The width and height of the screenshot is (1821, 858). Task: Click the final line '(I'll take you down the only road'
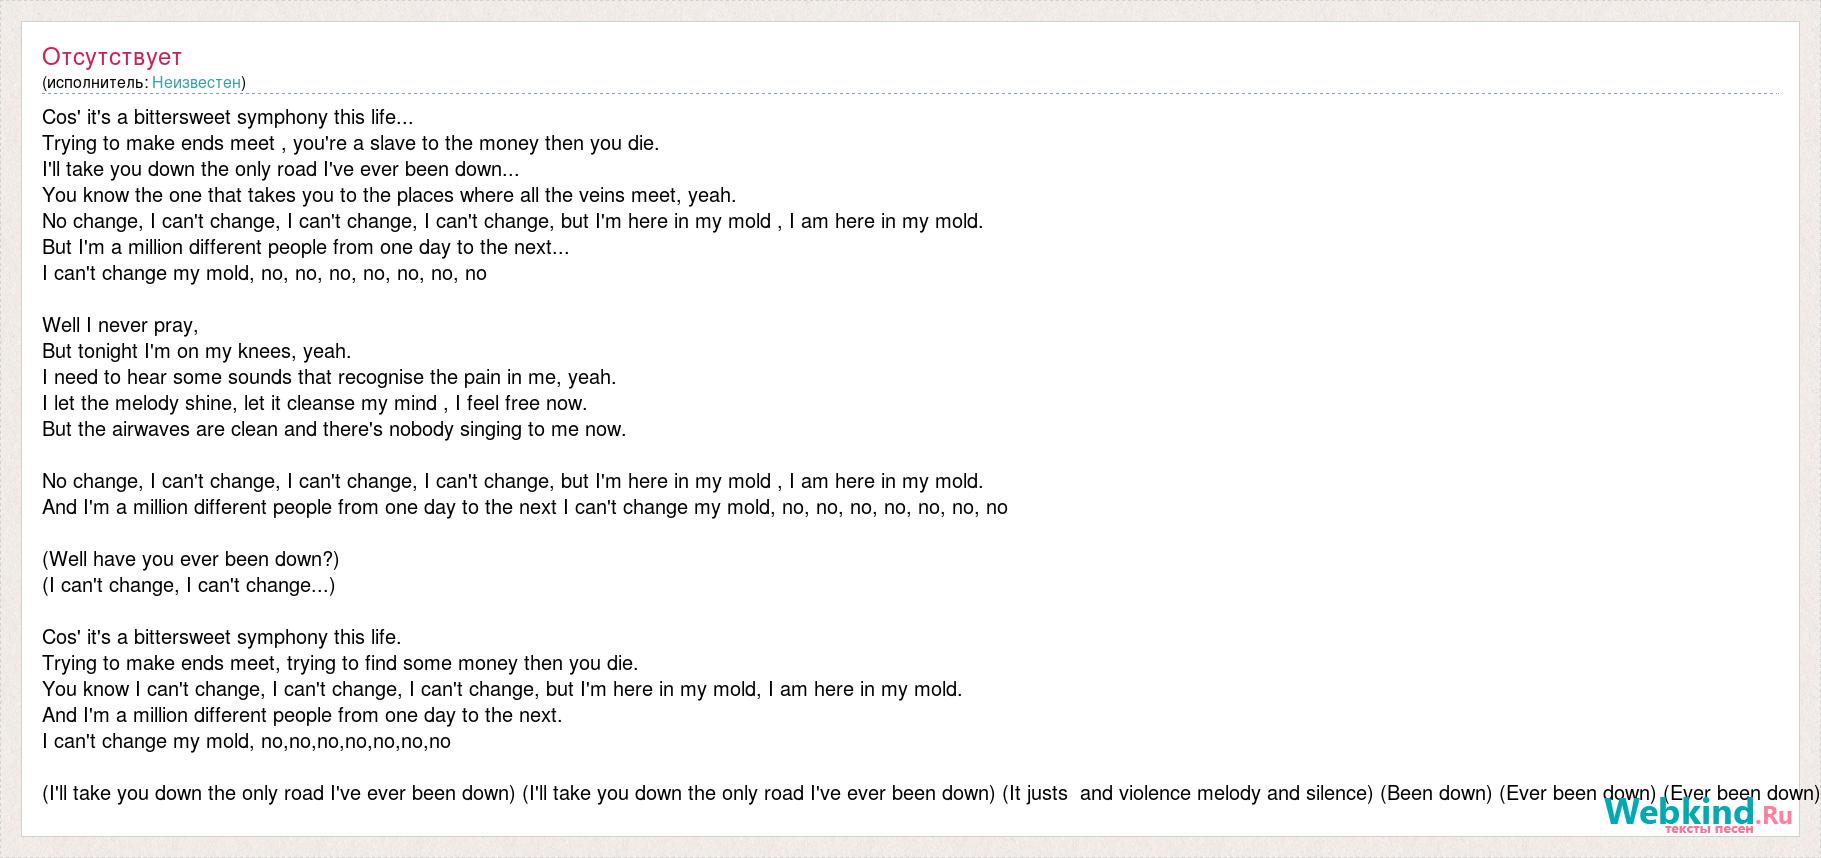[x=931, y=793]
